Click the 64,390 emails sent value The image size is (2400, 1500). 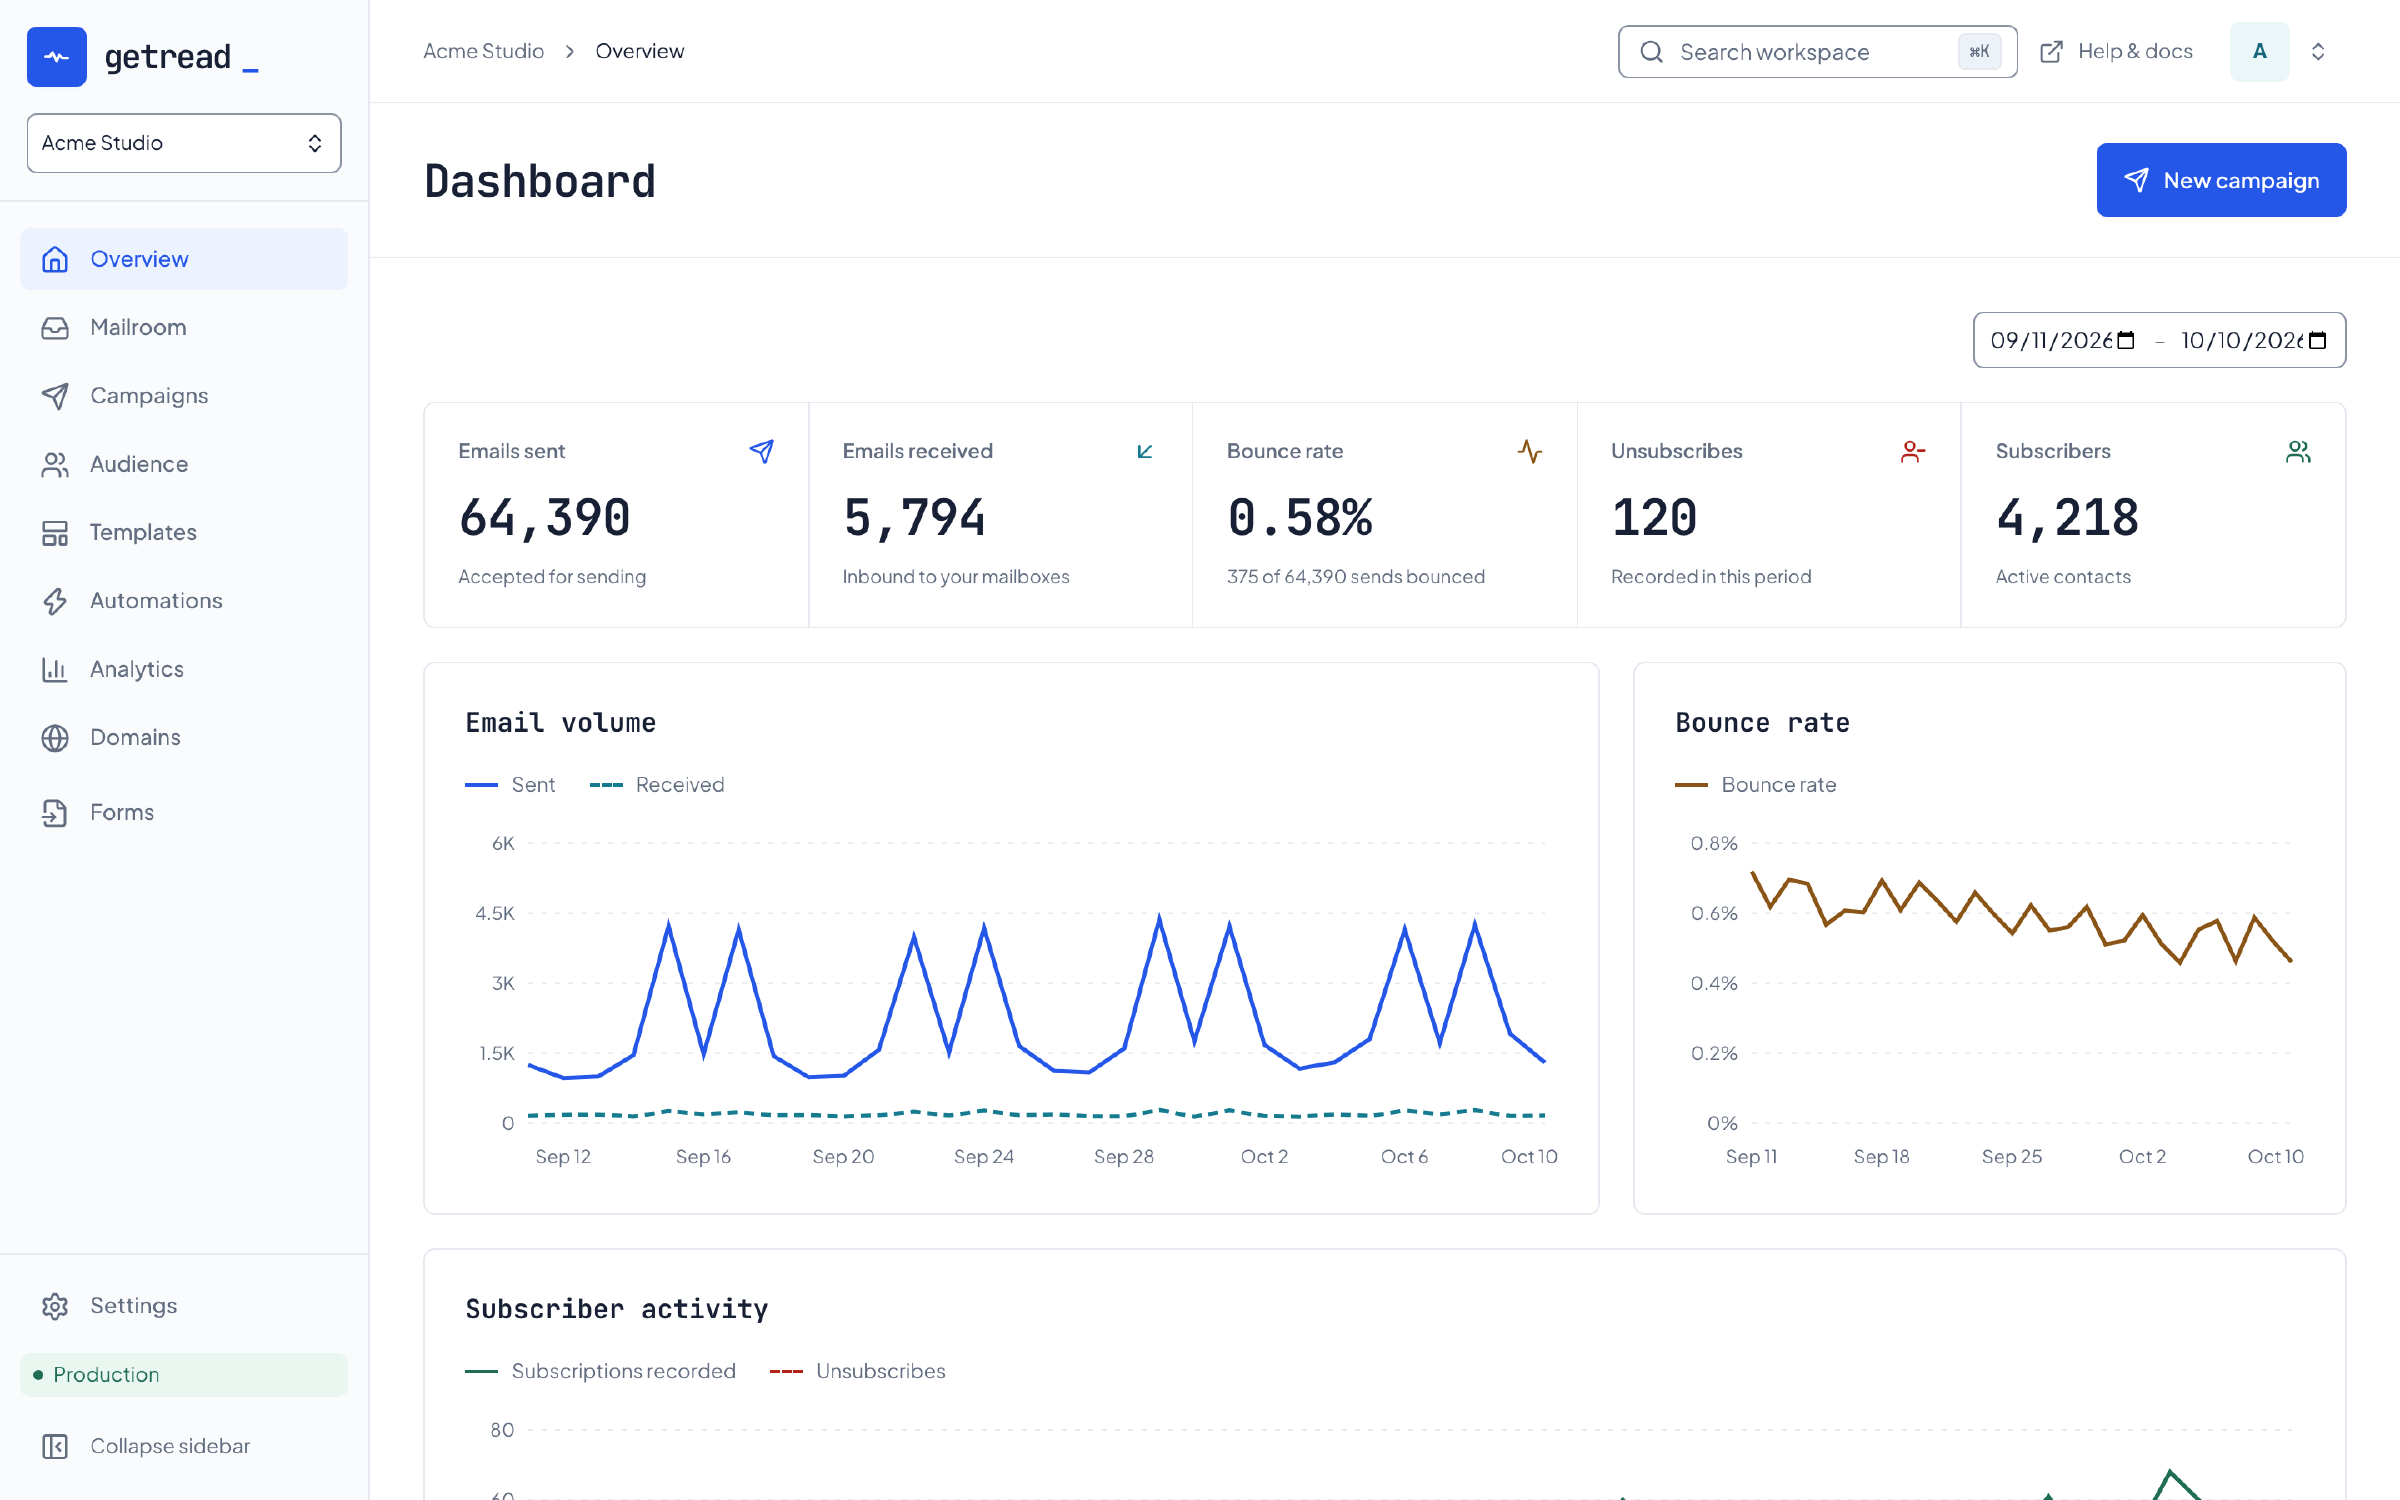545,518
